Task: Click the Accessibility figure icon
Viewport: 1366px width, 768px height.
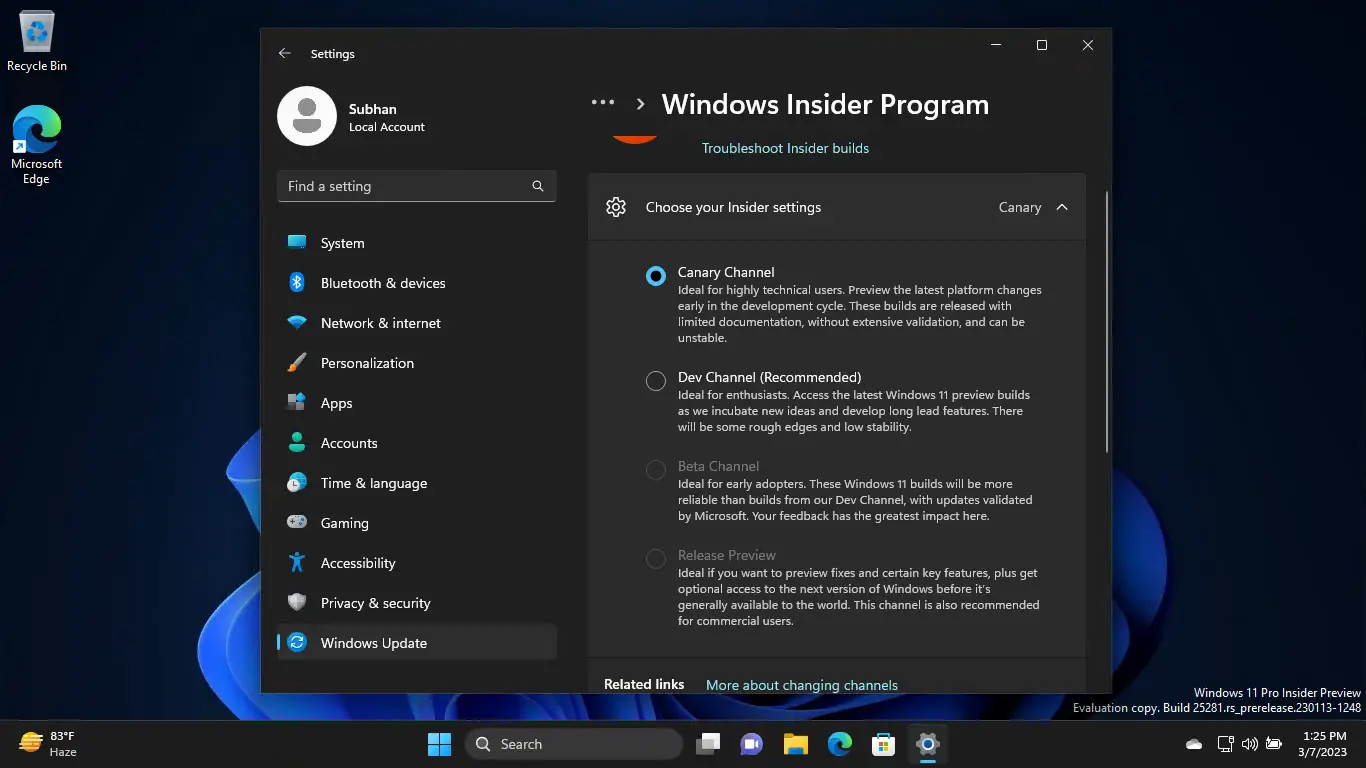Action: 297,562
